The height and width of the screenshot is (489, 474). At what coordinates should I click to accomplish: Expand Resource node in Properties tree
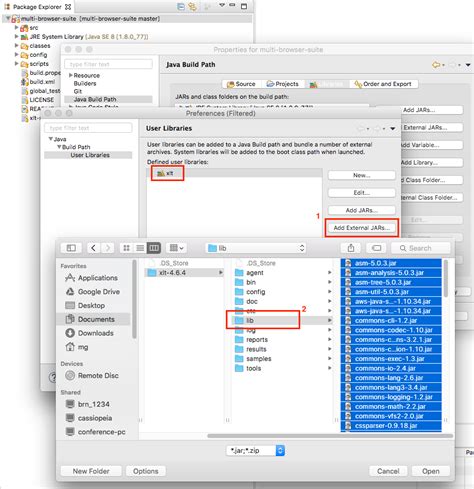[x=71, y=75]
